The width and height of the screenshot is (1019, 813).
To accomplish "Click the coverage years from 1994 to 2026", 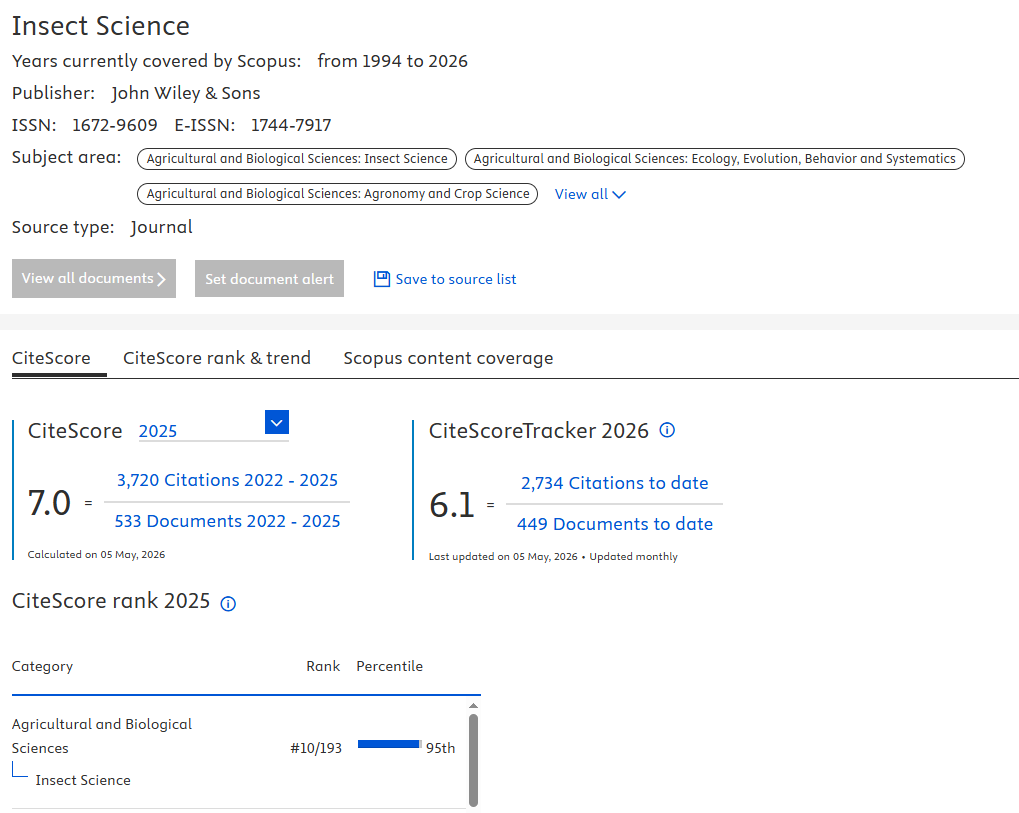I will click(x=393, y=61).
